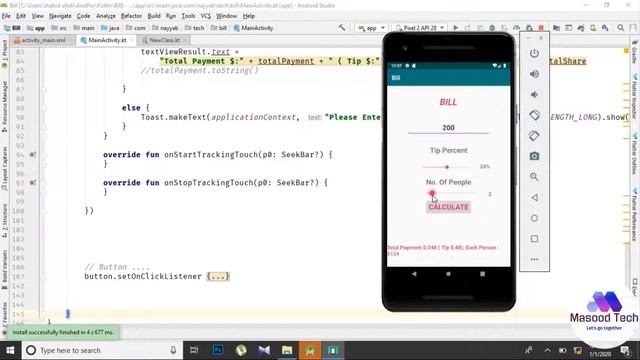Click the Windows Start button
Image resolution: width=640 pixels, height=360 pixels.
[10, 350]
